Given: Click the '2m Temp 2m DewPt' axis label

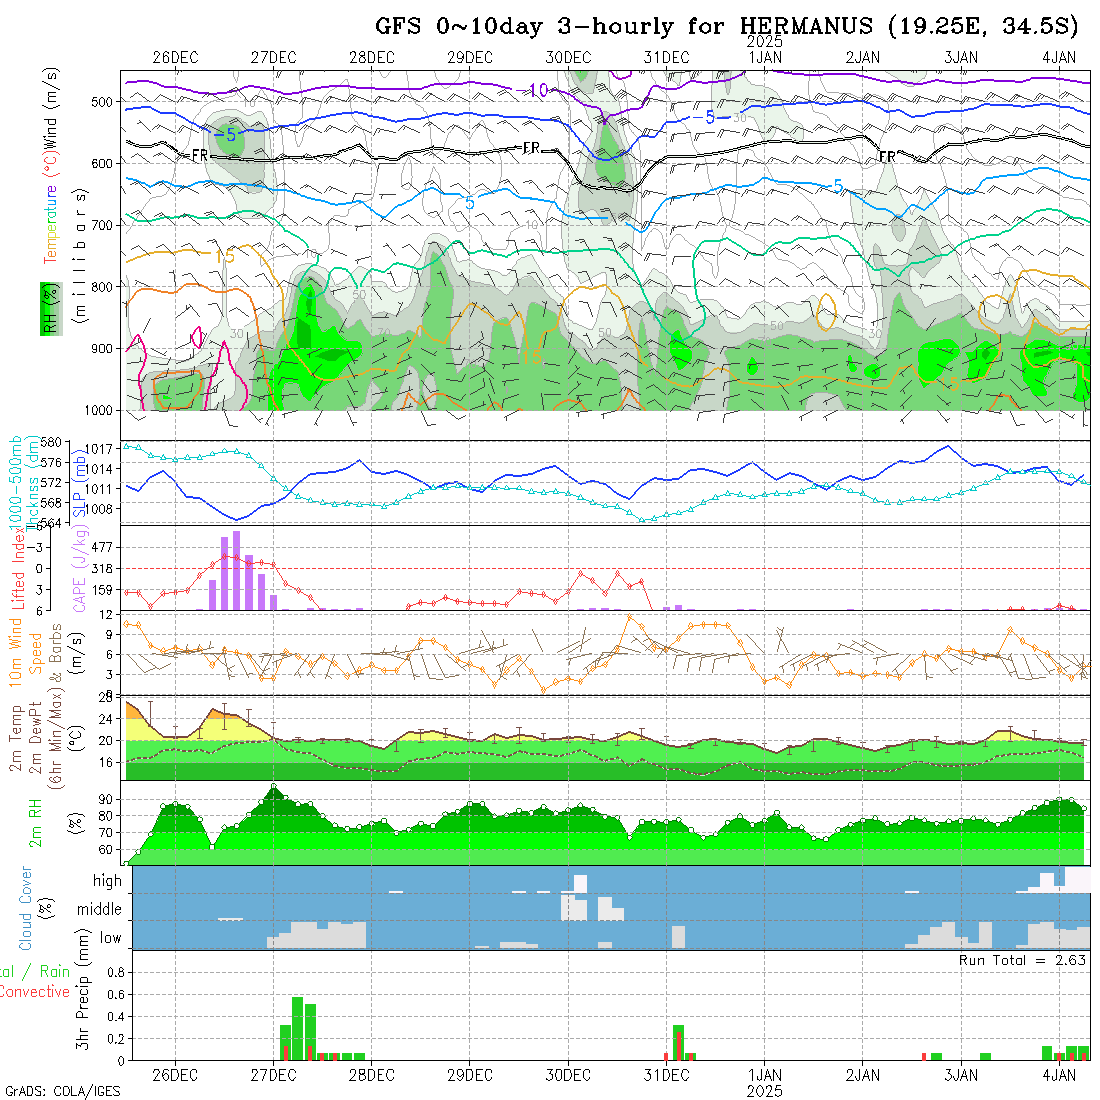Looking at the screenshot, I should (25, 738).
